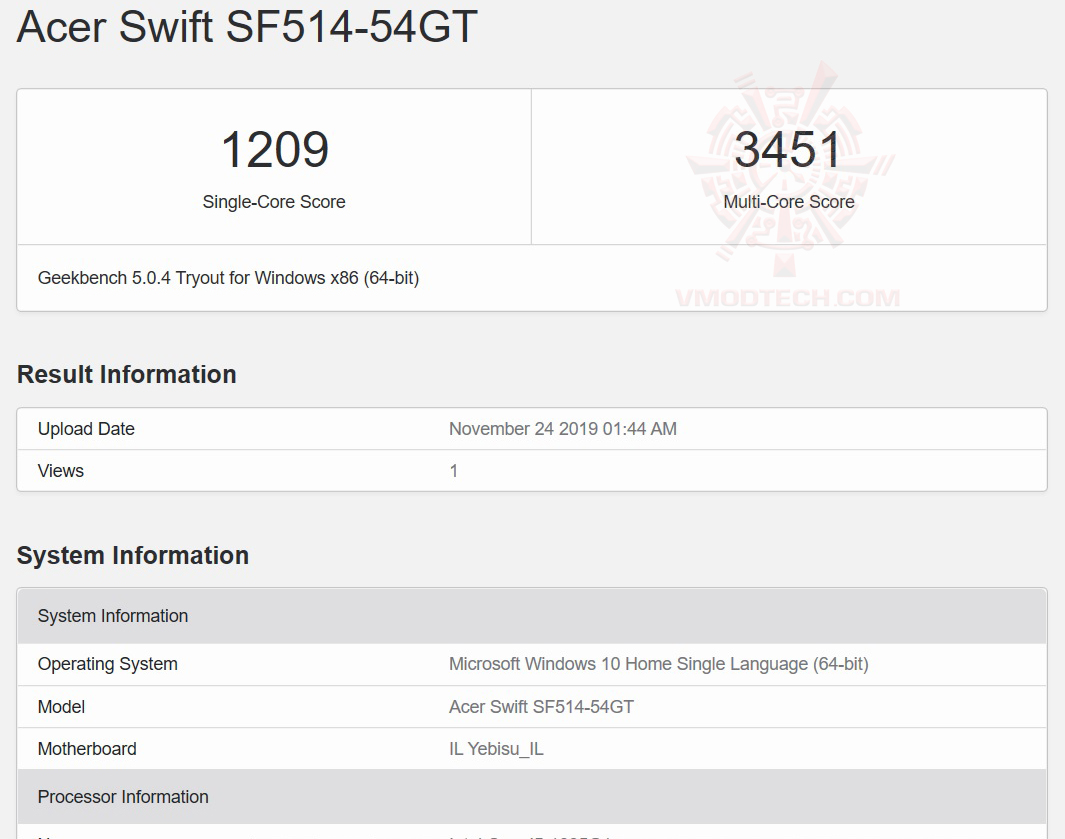Click the Microsoft Windows 10 Home value

click(658, 664)
